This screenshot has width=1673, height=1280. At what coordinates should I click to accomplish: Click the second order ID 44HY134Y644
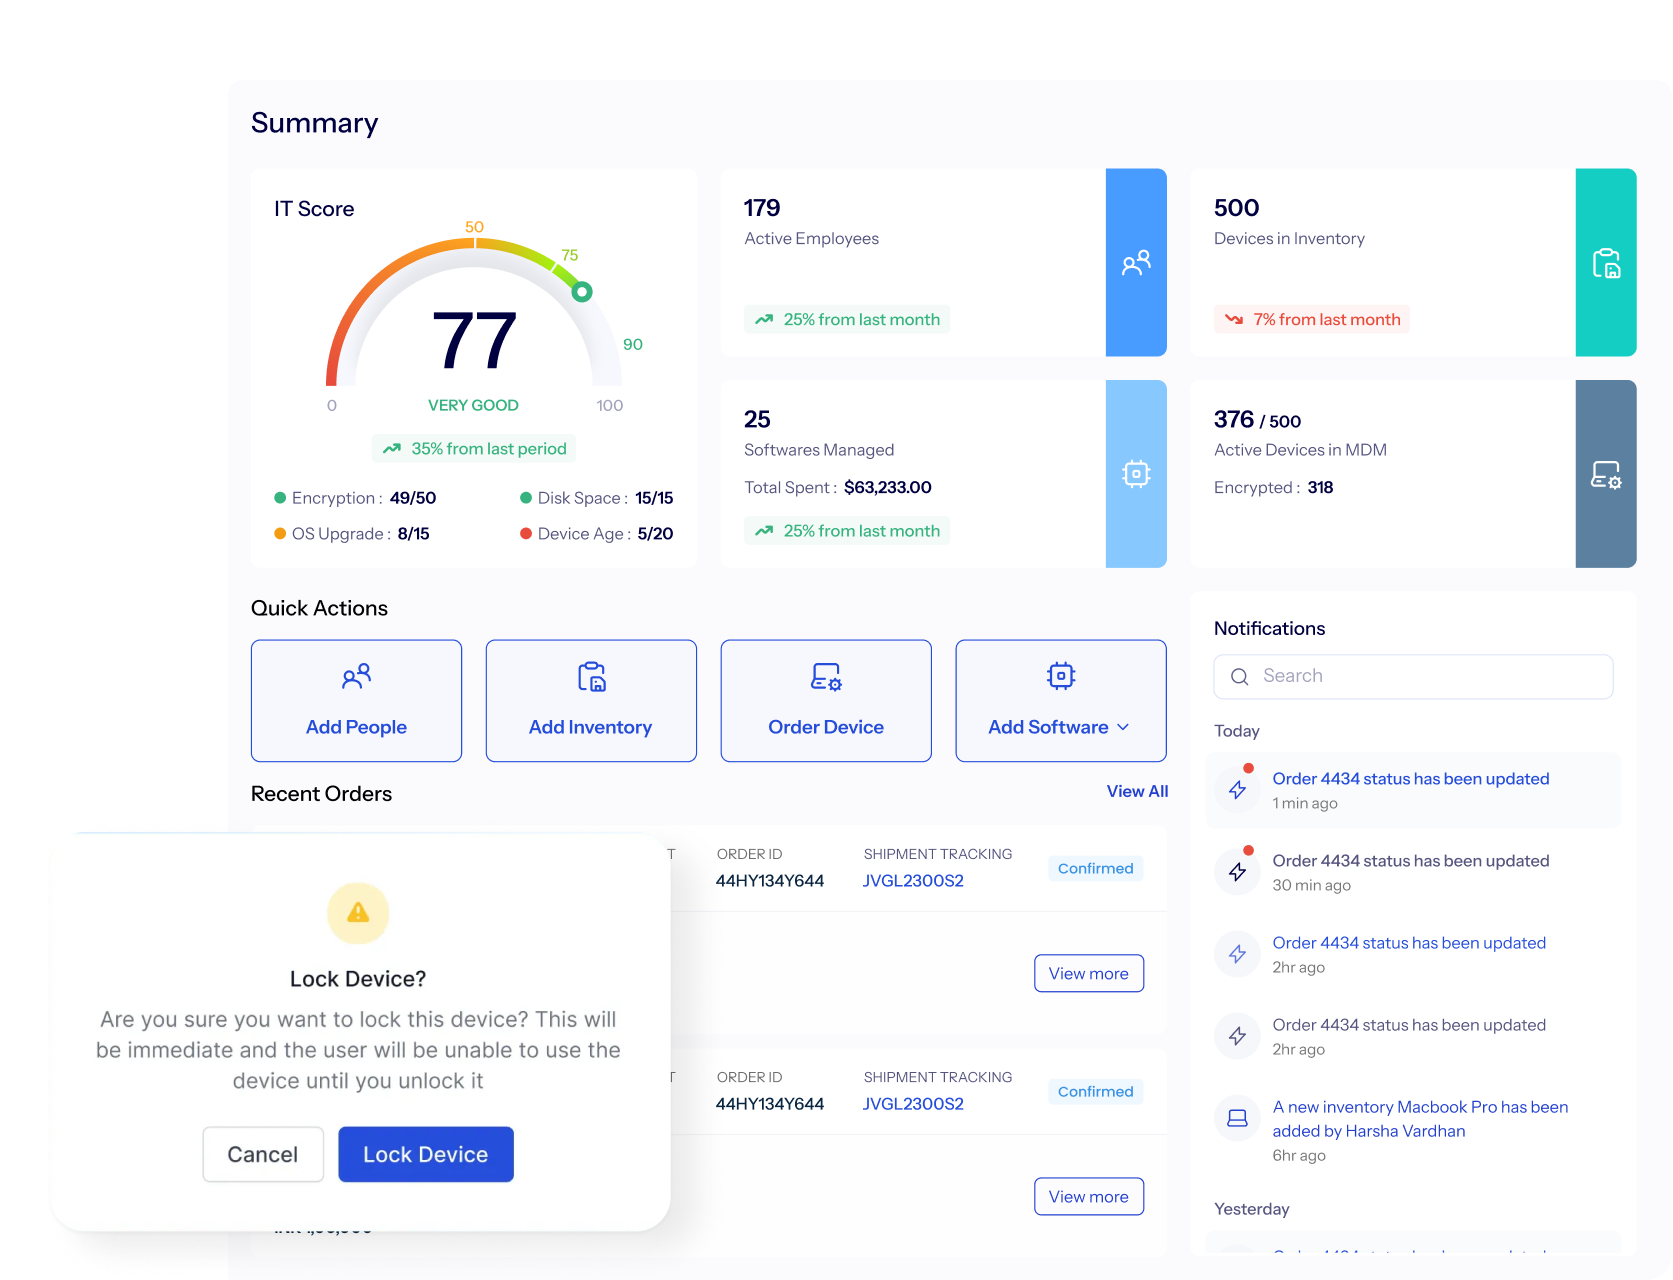(x=770, y=1104)
